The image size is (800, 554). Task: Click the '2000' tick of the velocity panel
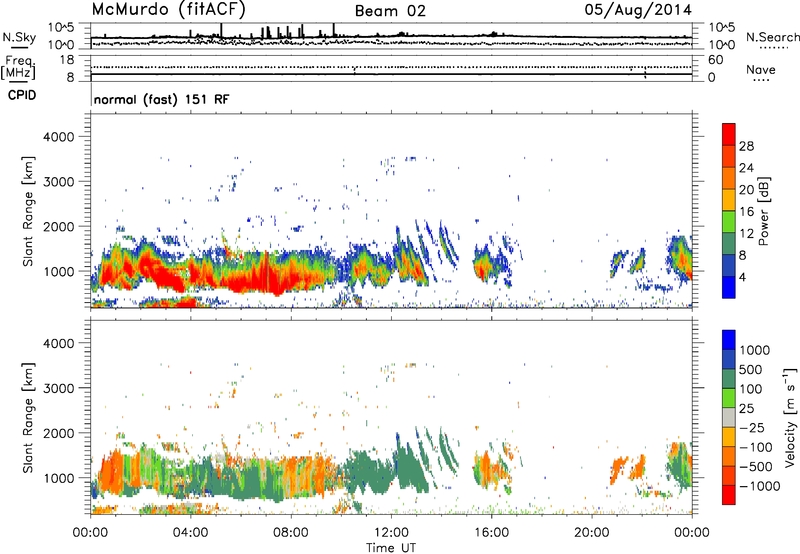[59, 433]
